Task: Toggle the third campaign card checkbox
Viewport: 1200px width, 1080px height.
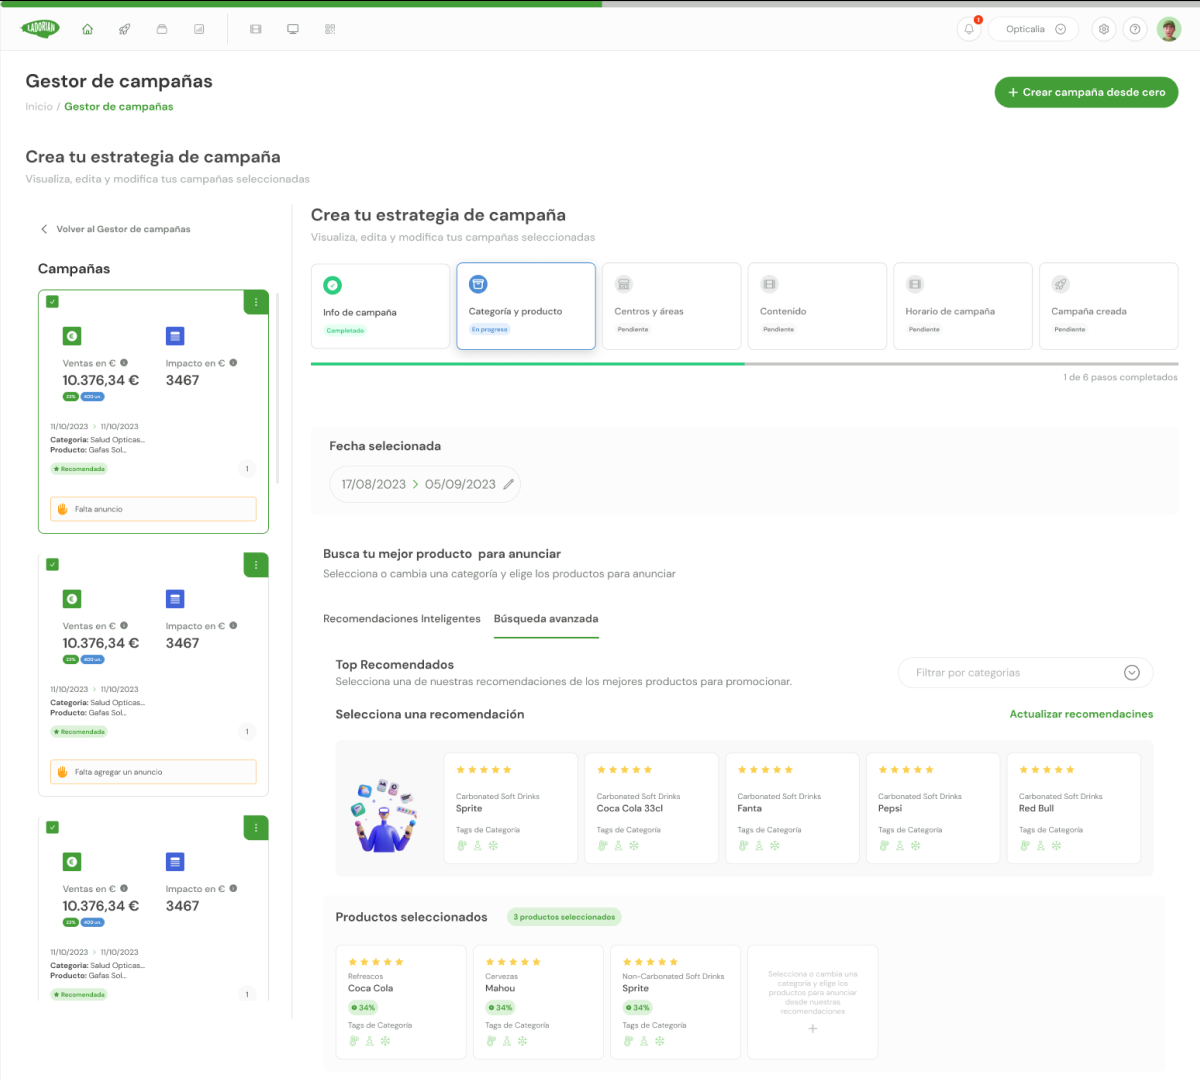Action: [53, 828]
